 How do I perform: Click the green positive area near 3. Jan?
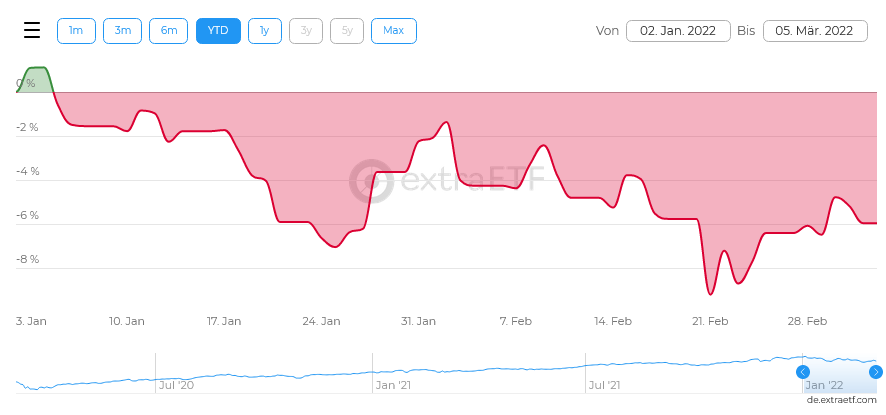tap(36, 78)
